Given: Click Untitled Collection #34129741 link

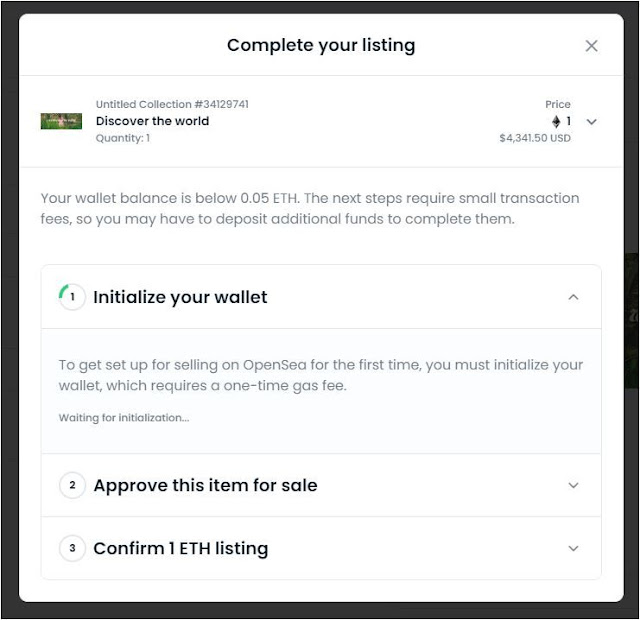Looking at the screenshot, I should pos(172,104).
